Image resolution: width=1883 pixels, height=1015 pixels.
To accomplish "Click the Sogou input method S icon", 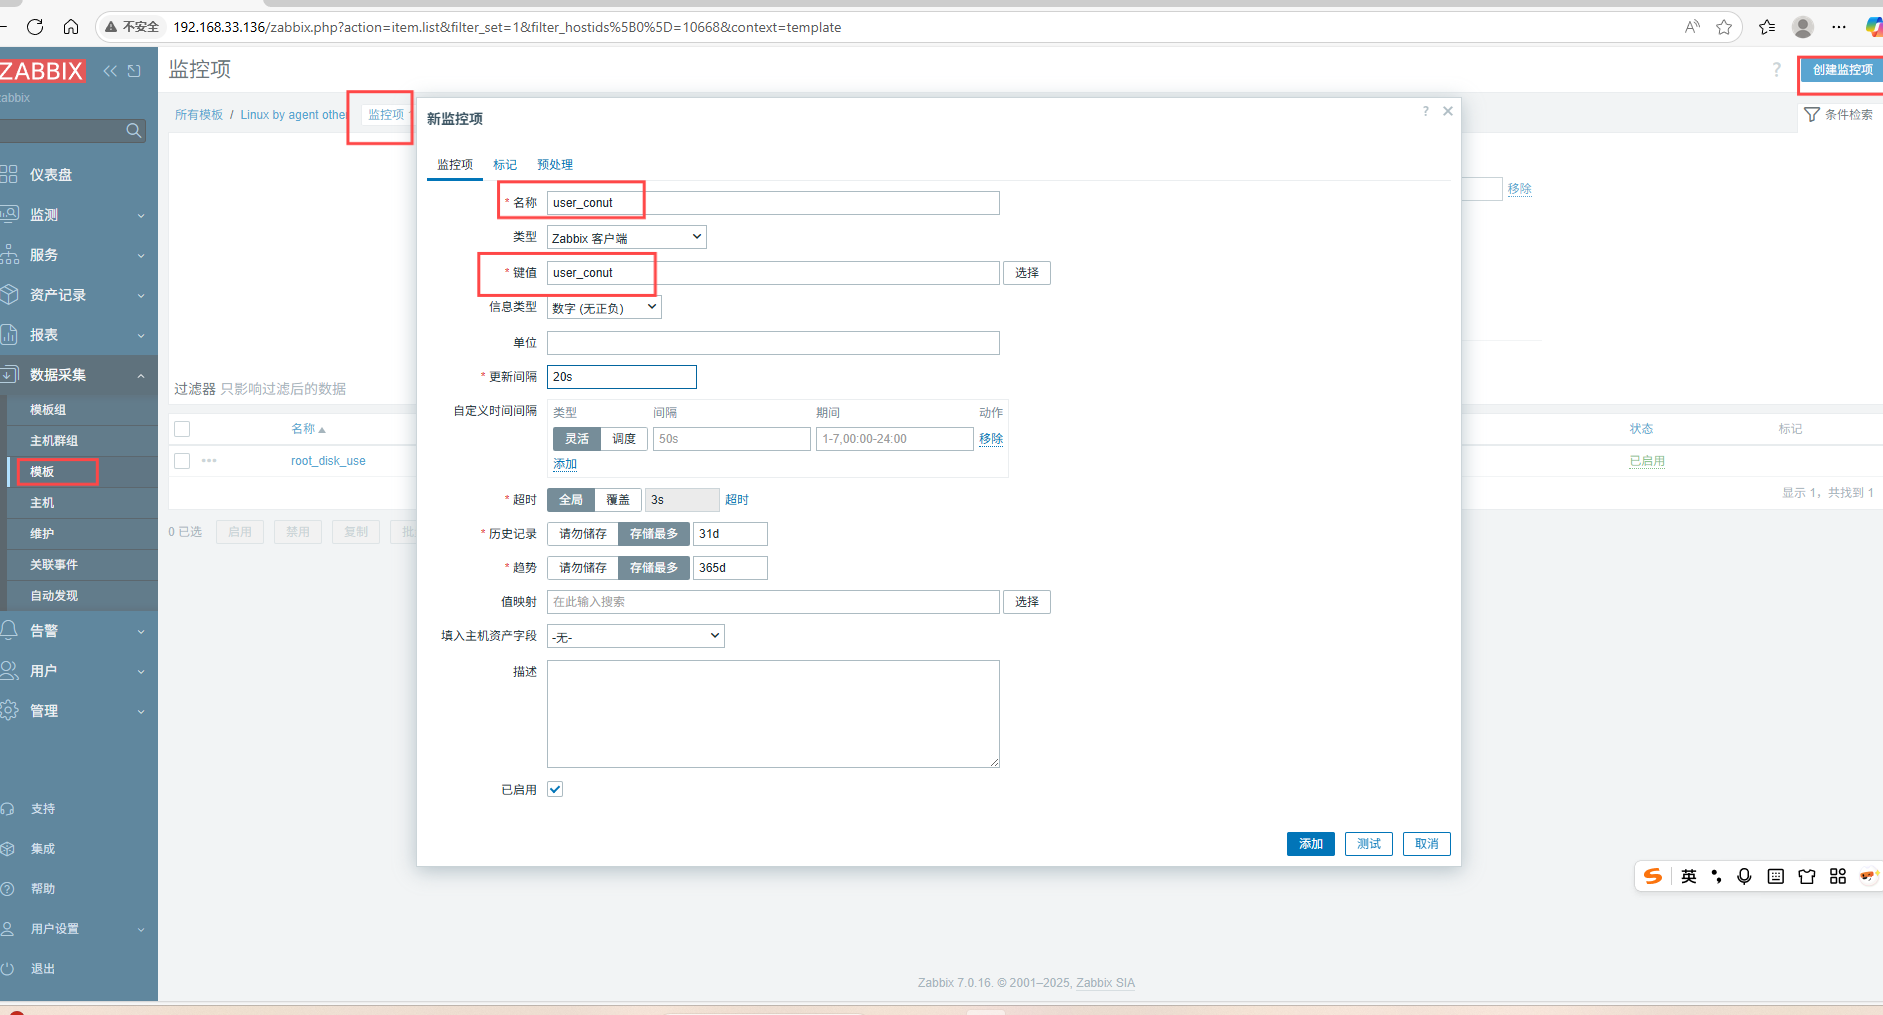I will click(x=1653, y=876).
